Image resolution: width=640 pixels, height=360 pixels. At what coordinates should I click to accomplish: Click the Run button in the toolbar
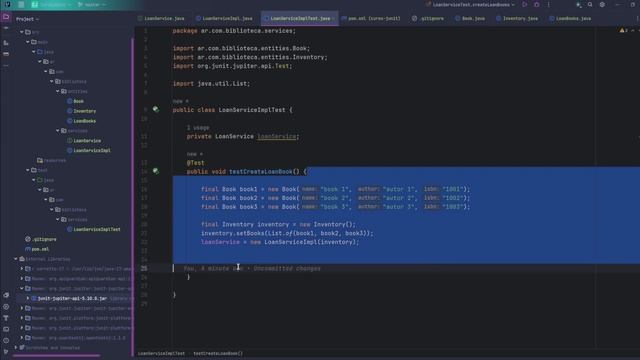click(x=524, y=4)
